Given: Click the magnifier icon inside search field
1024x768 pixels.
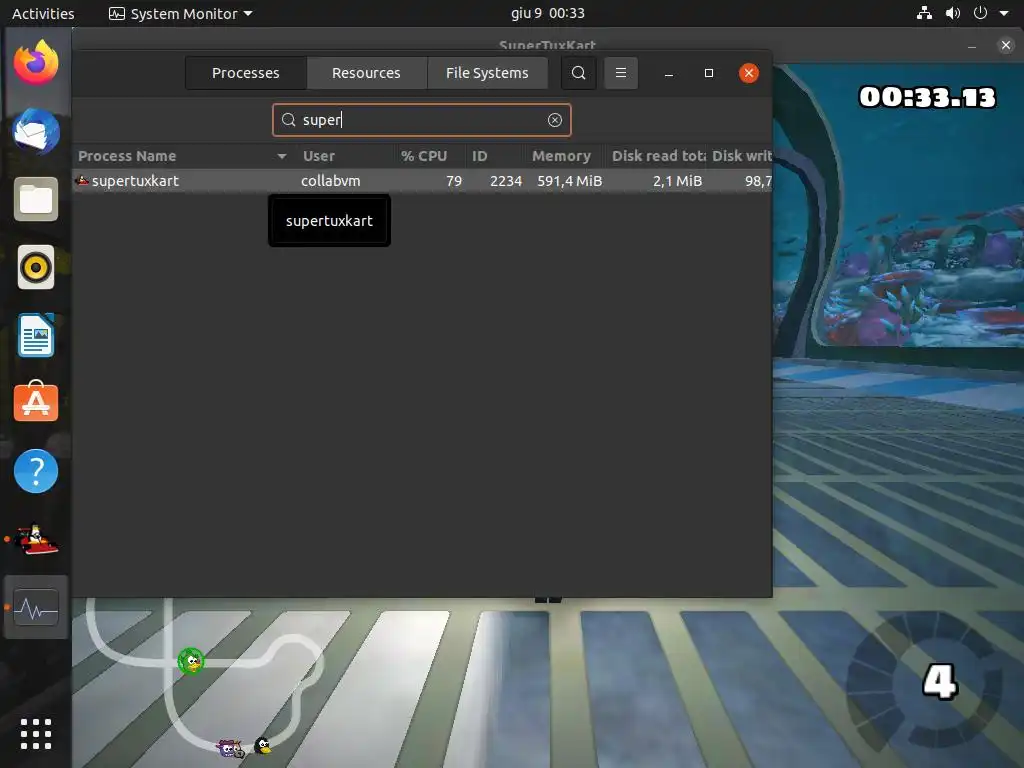Looking at the screenshot, I should 289,120.
